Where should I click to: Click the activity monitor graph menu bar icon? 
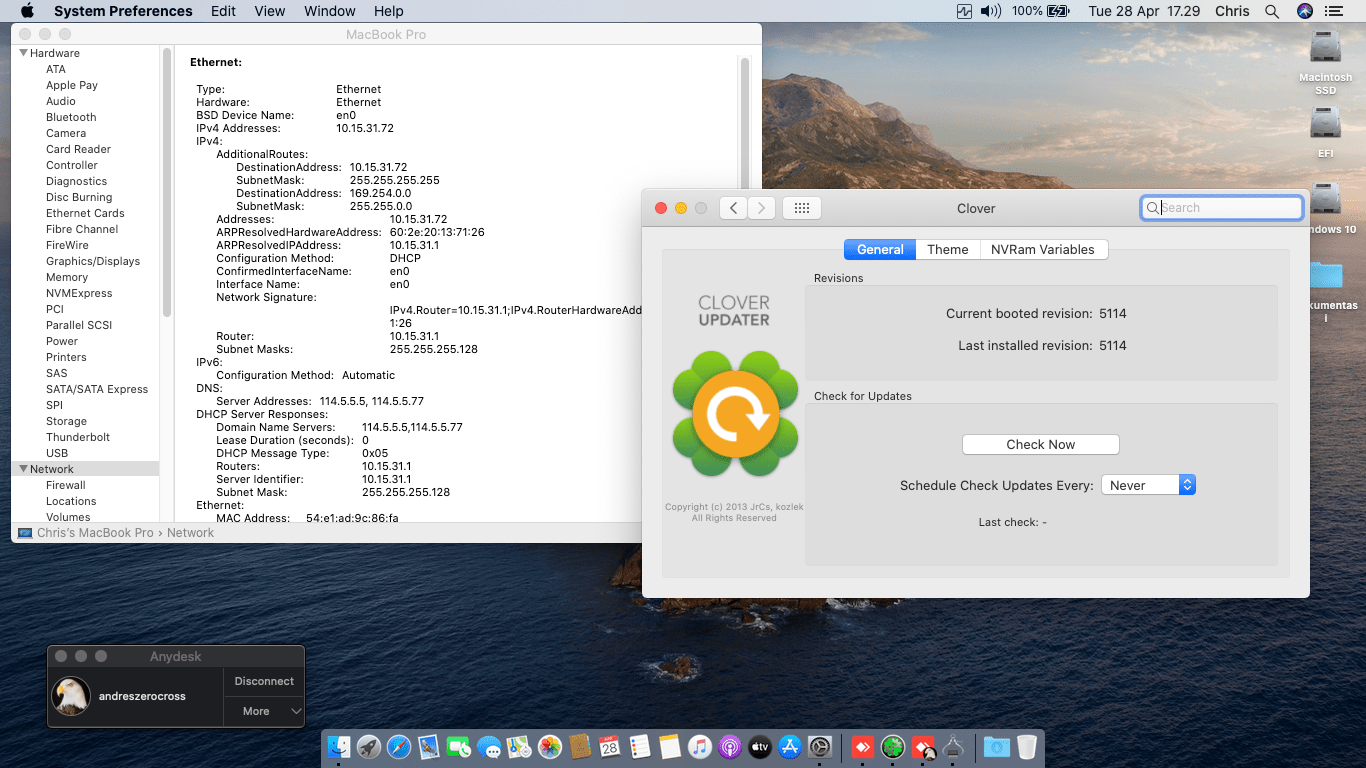point(965,11)
